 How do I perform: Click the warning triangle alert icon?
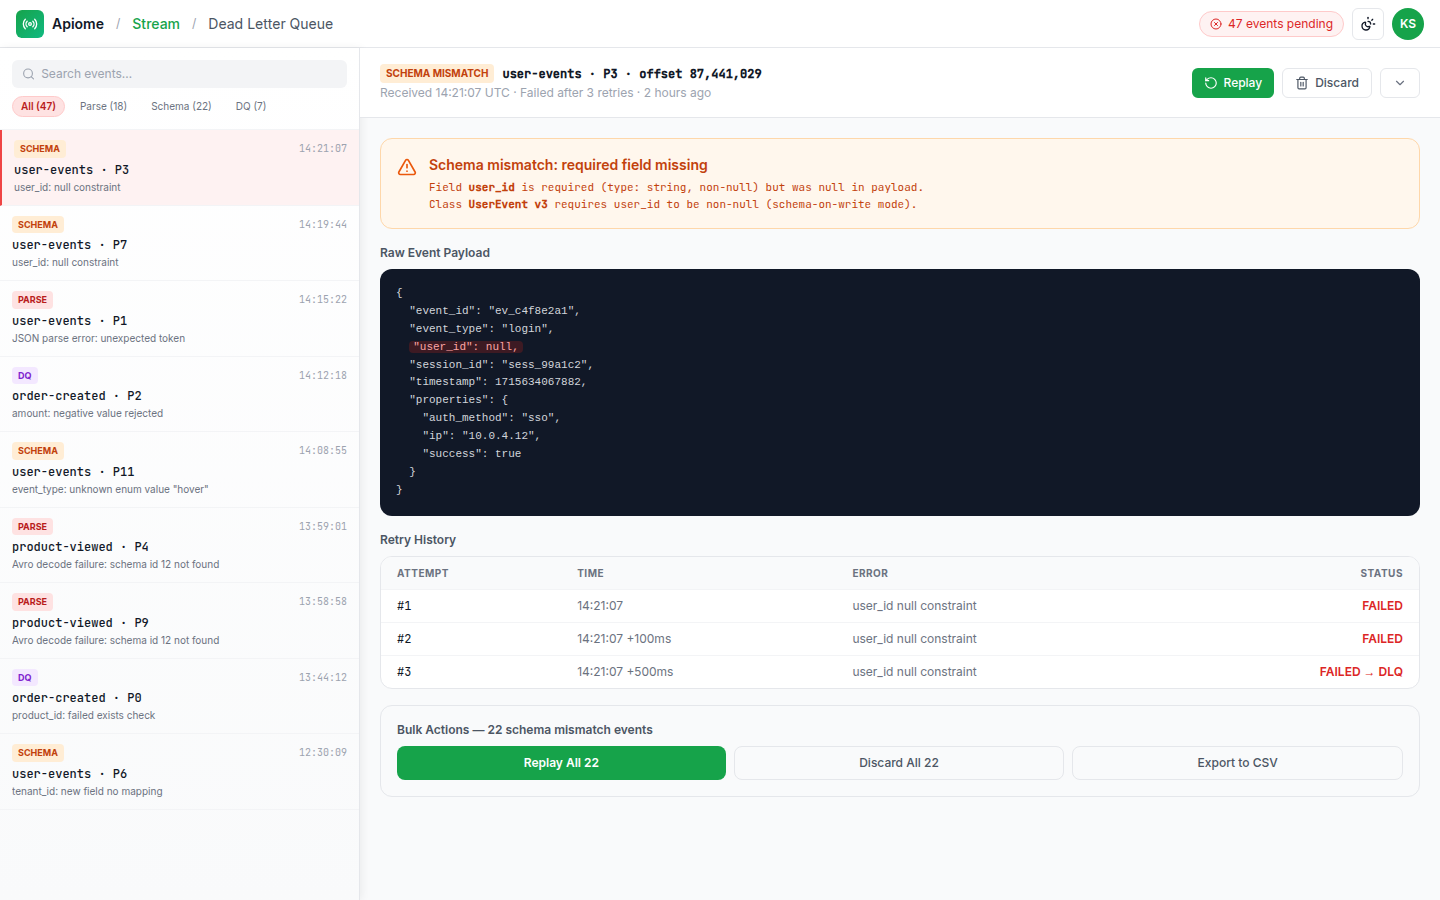coord(407,167)
